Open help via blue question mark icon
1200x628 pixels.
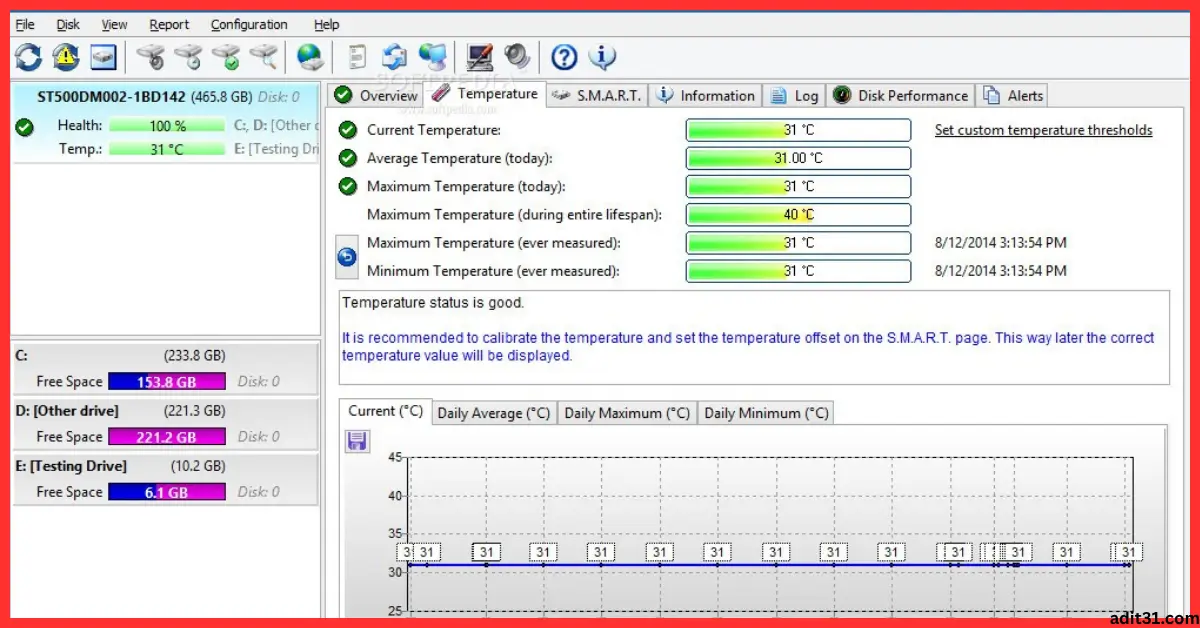[x=564, y=57]
